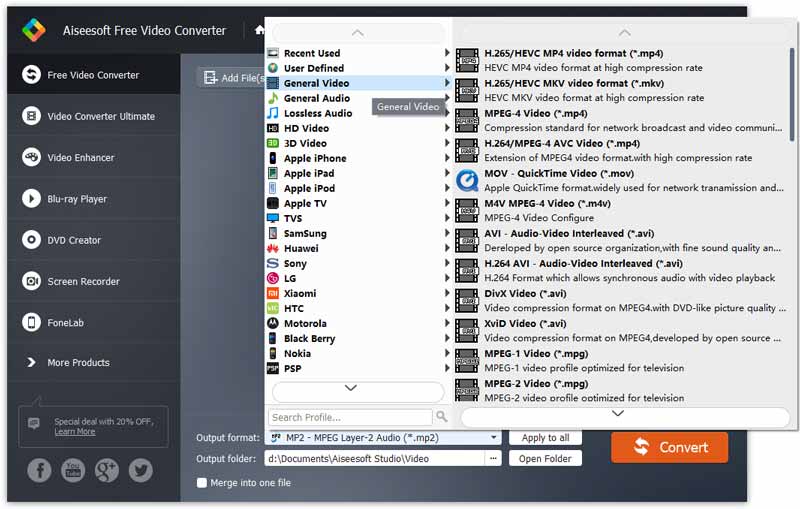This screenshot has width=800, height=509.
Task: Select the Apple iPad category
Action: [357, 173]
